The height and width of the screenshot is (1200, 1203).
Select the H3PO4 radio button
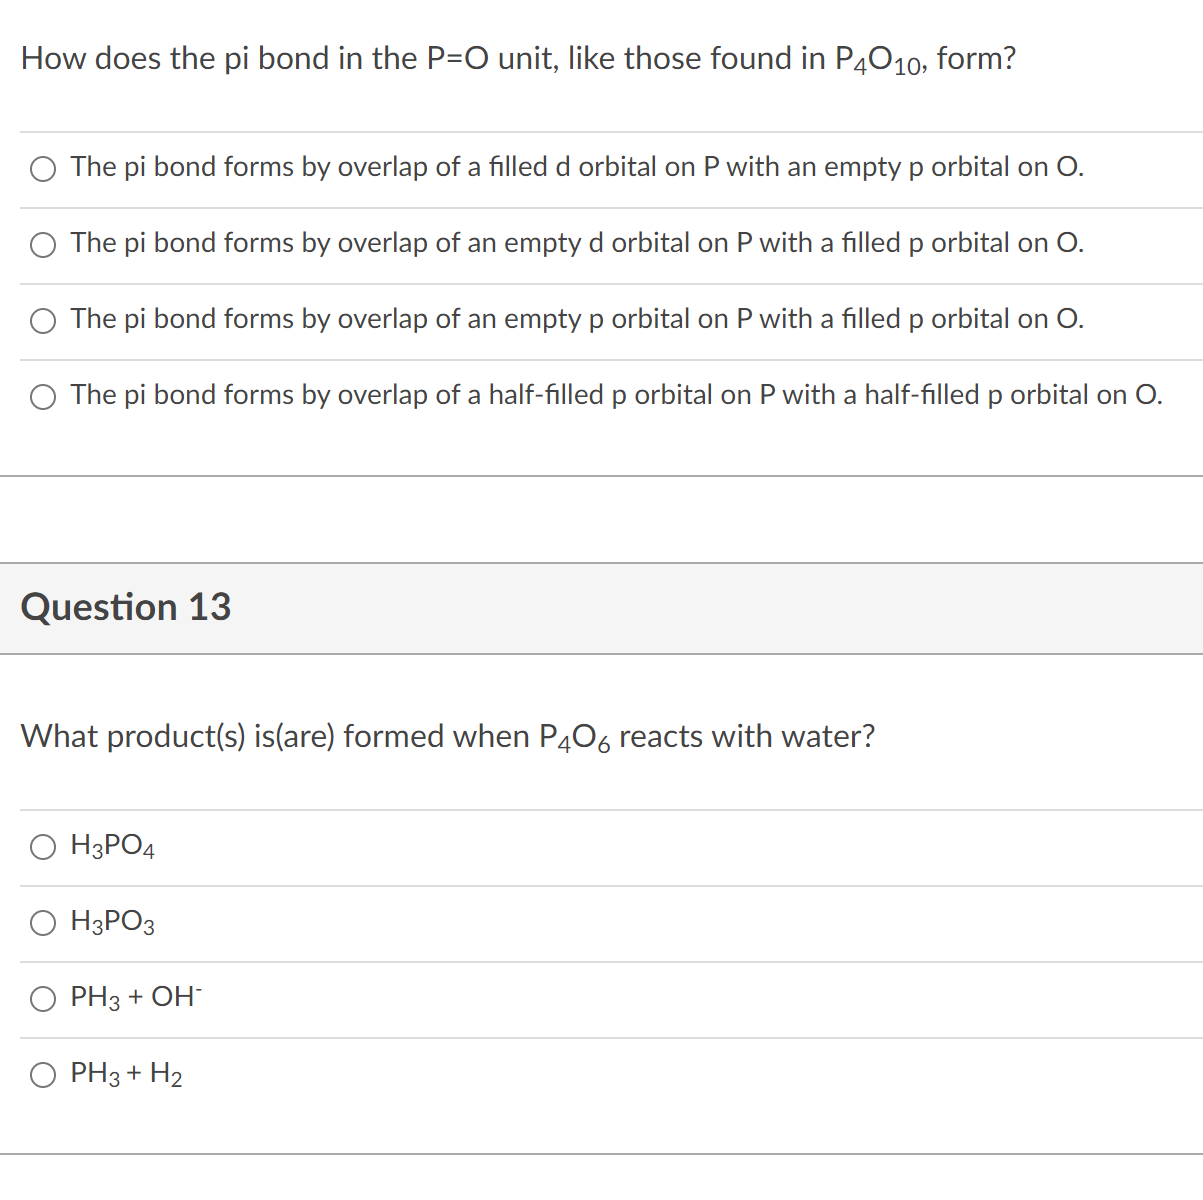[43, 848]
